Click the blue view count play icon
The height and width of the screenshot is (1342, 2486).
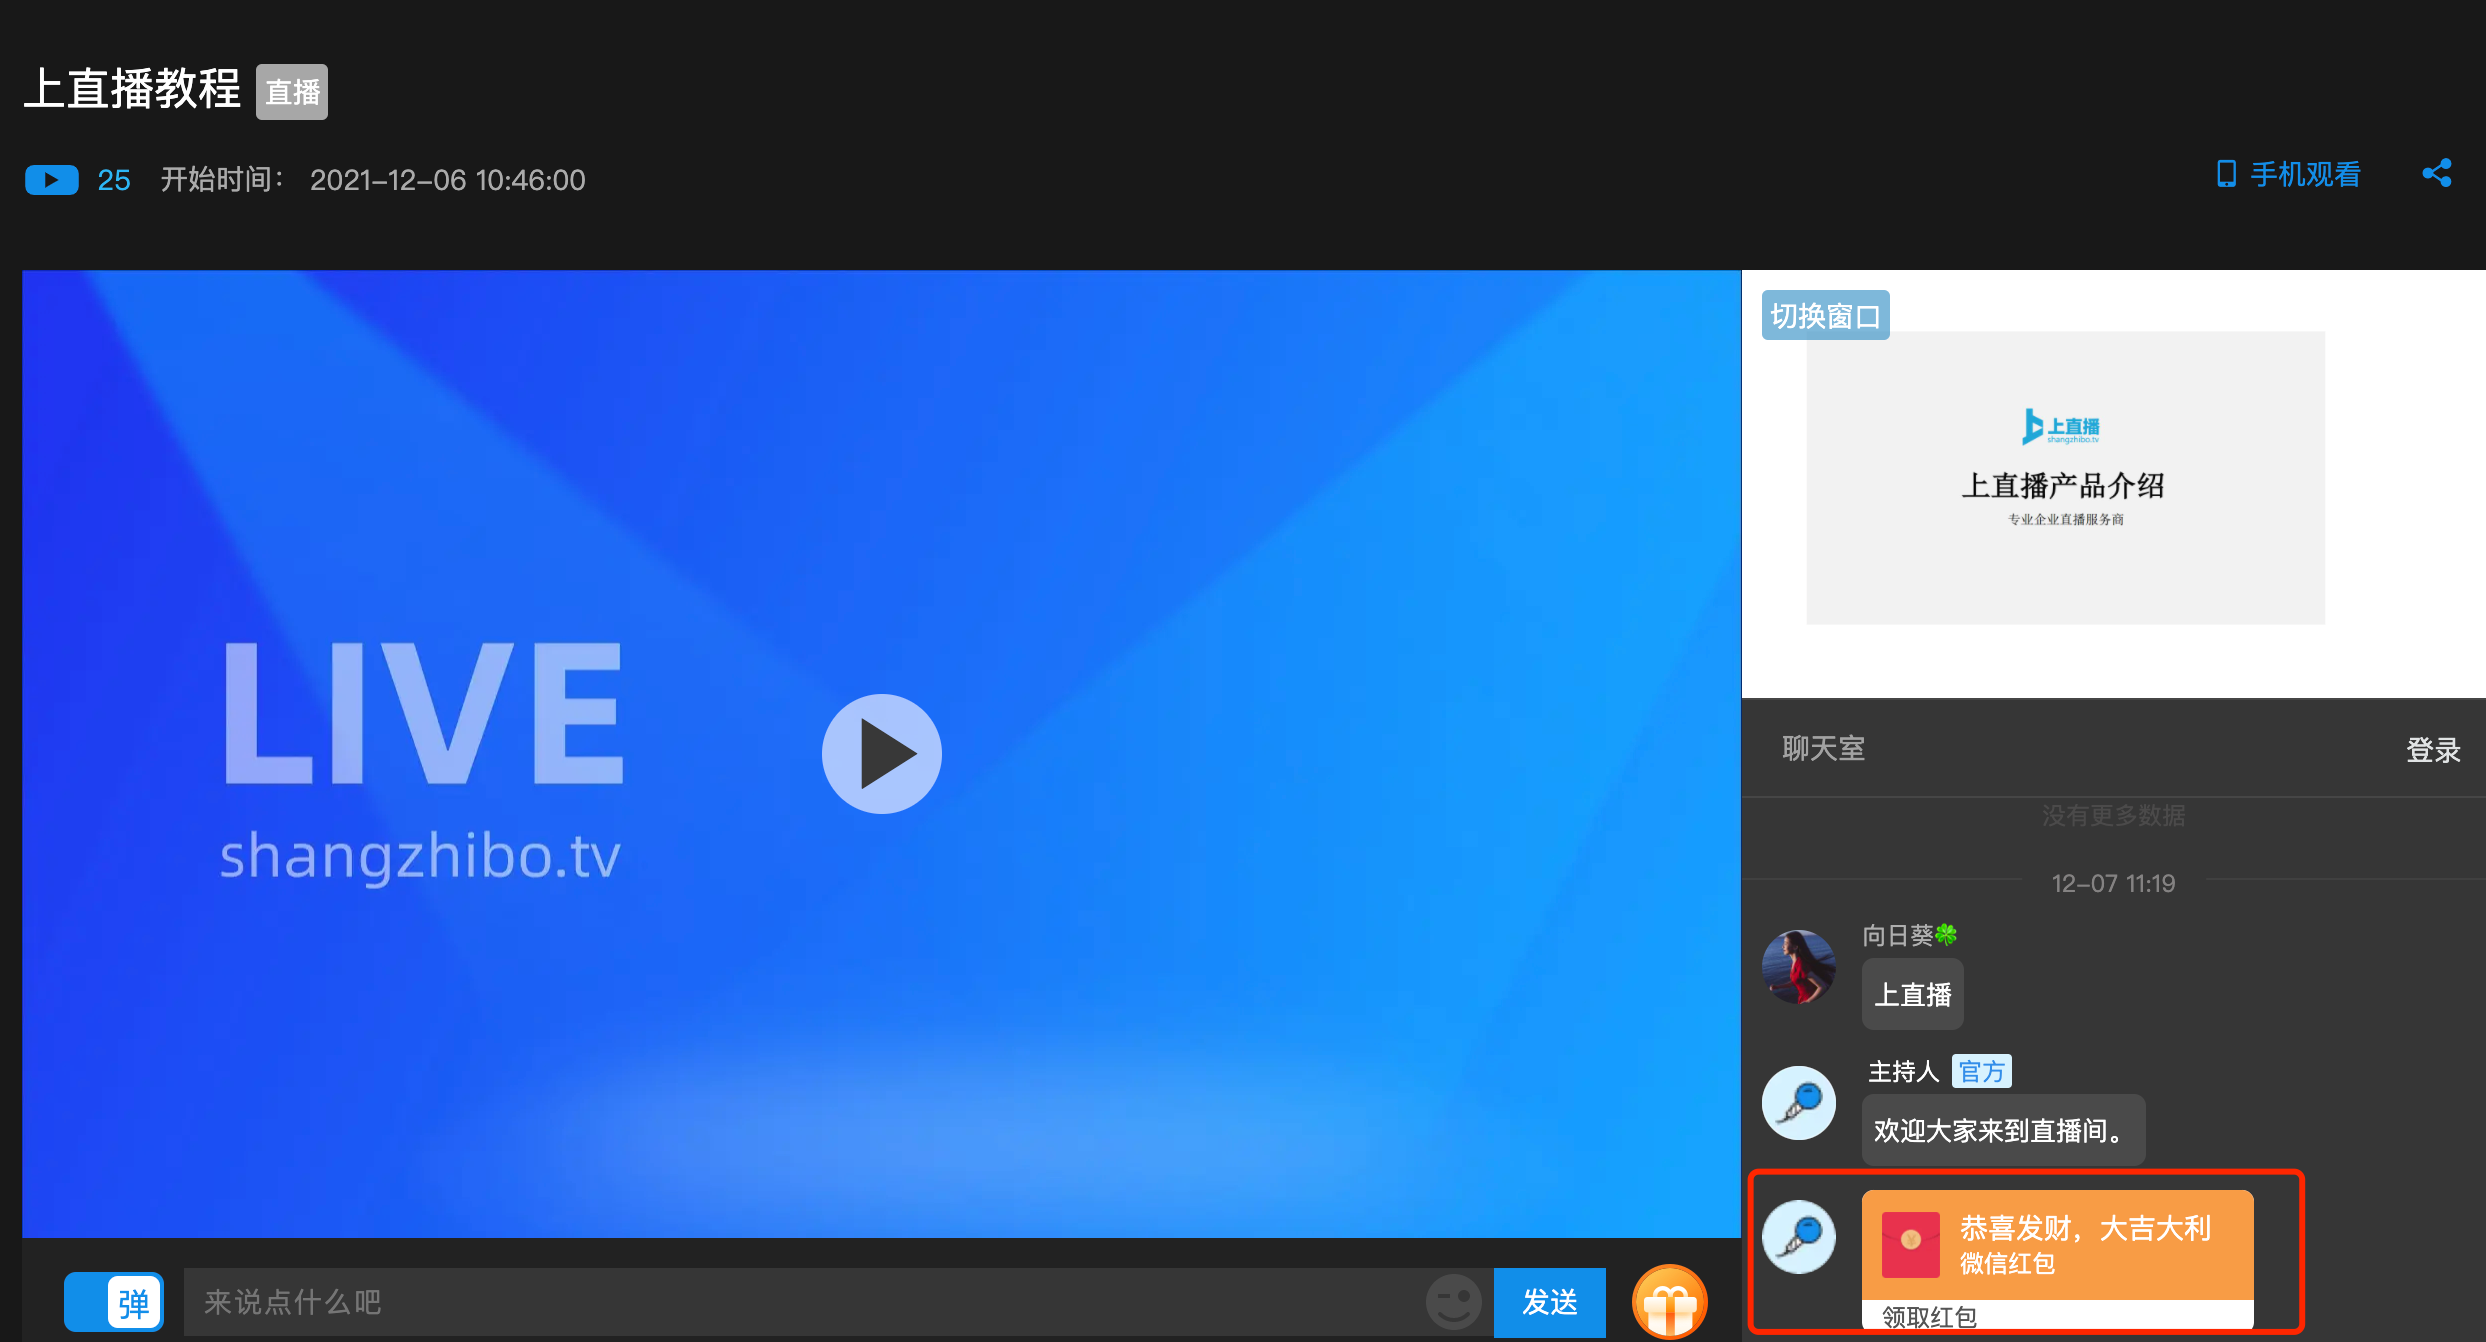52,180
